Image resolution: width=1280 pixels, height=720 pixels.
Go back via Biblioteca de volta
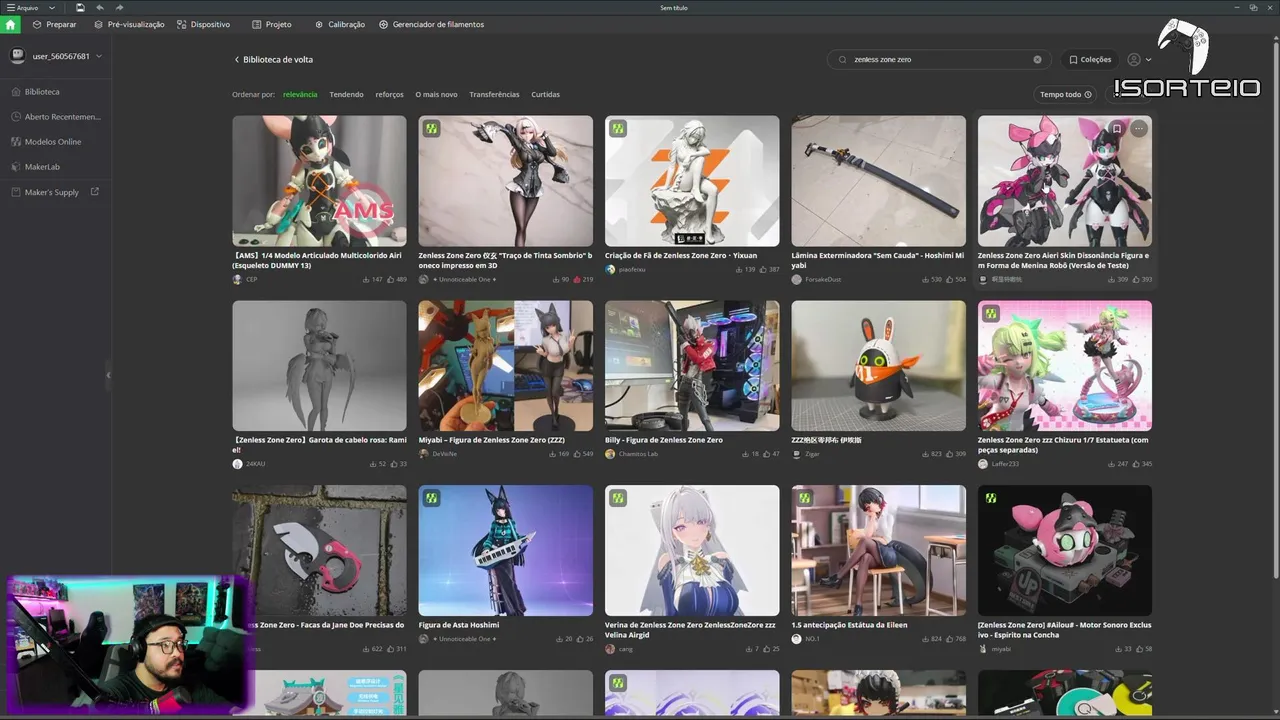[x=274, y=60]
